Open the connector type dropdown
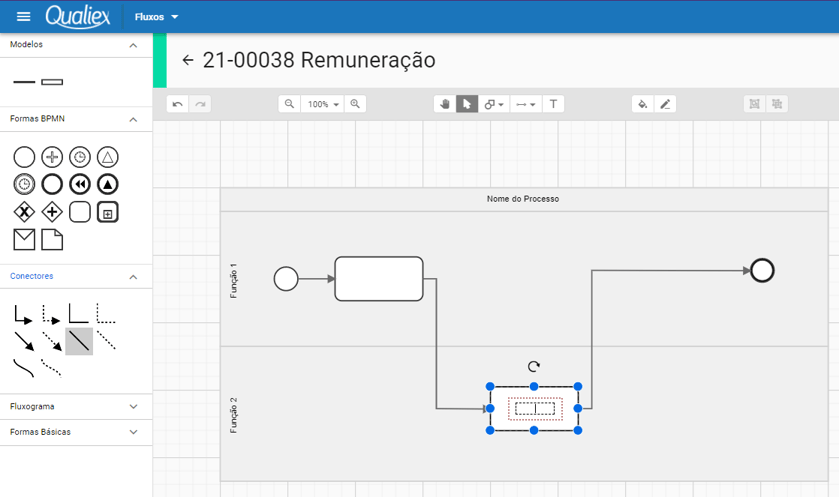839x497 pixels. (526, 104)
